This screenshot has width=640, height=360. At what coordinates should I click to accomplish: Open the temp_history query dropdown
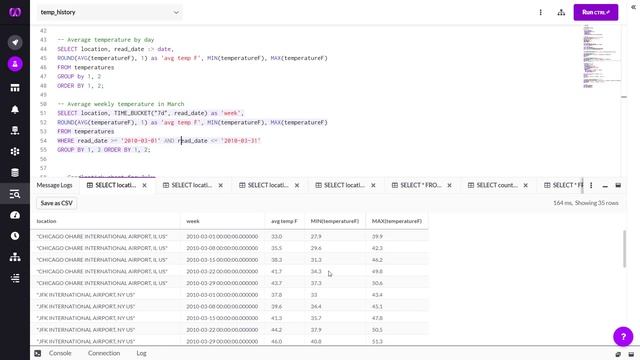tap(109, 12)
